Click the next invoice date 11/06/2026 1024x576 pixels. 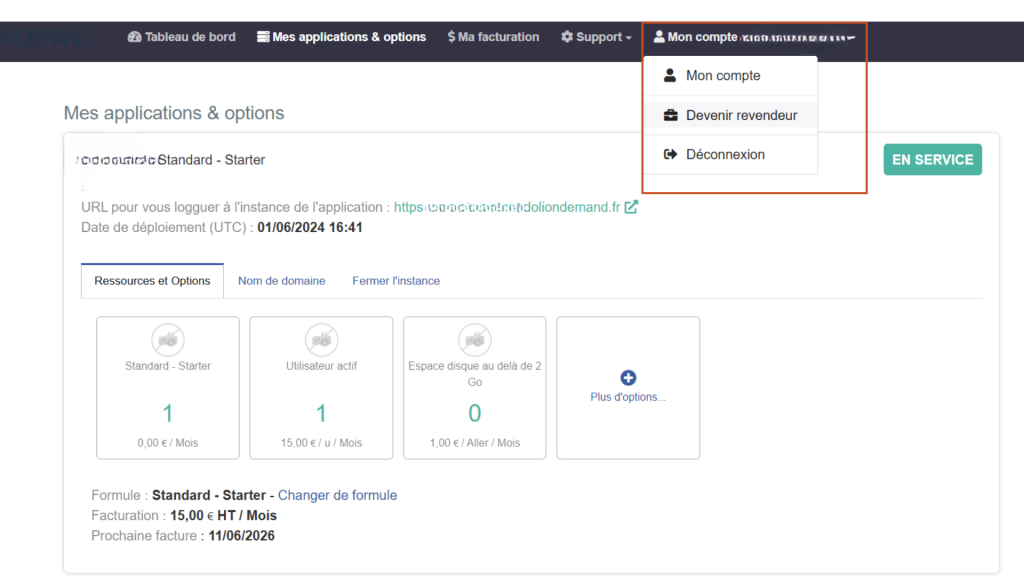tap(242, 536)
